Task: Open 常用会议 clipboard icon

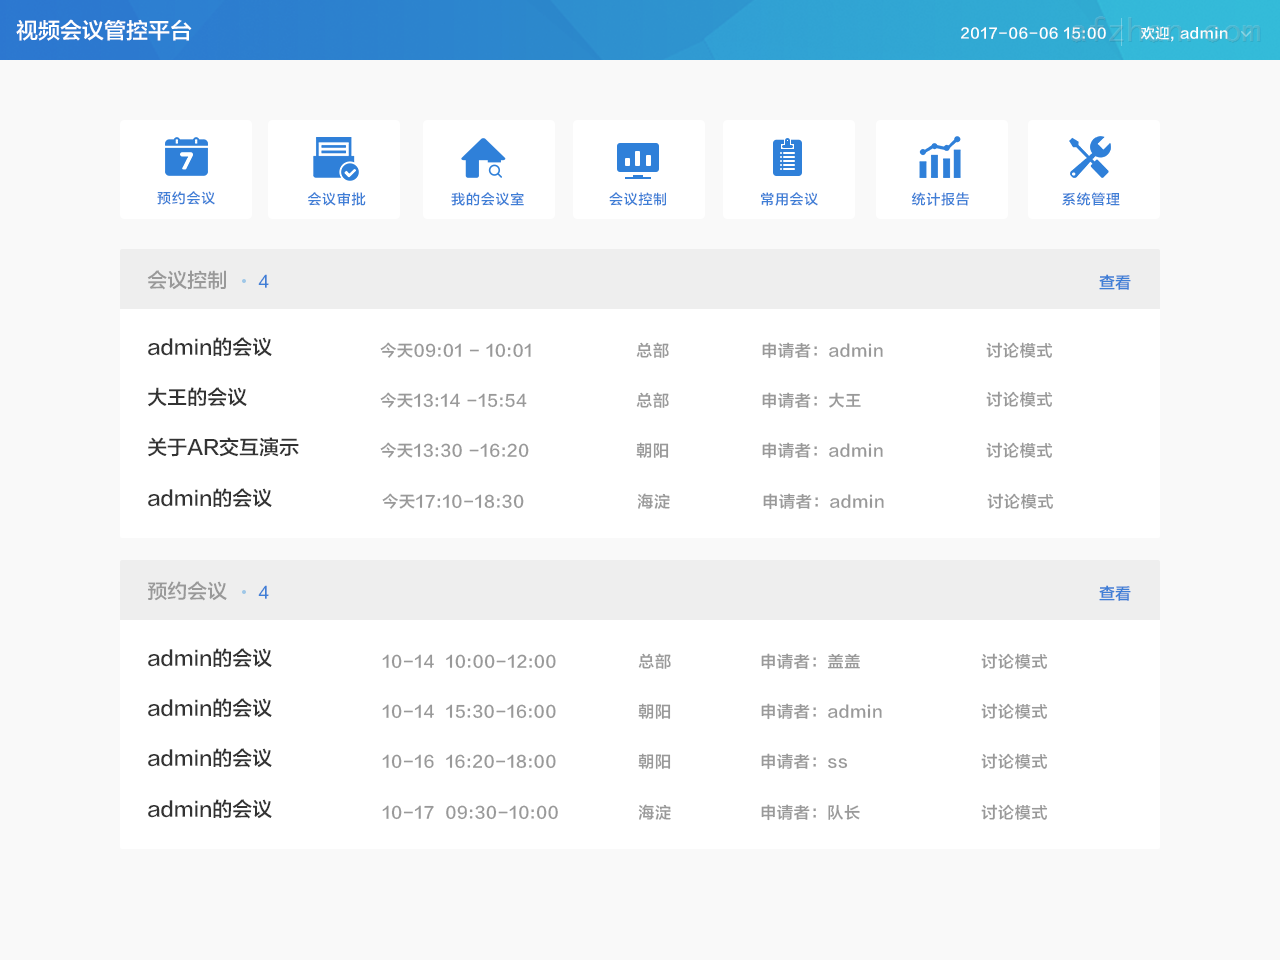Action: 789,158
